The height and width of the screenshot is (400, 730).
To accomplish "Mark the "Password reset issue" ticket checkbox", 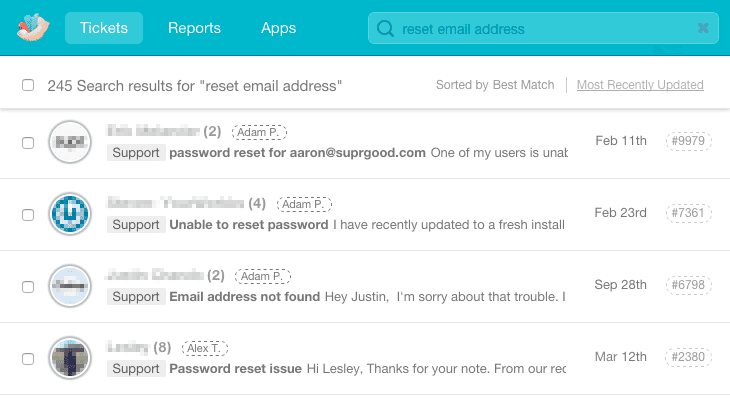I will (28, 358).
